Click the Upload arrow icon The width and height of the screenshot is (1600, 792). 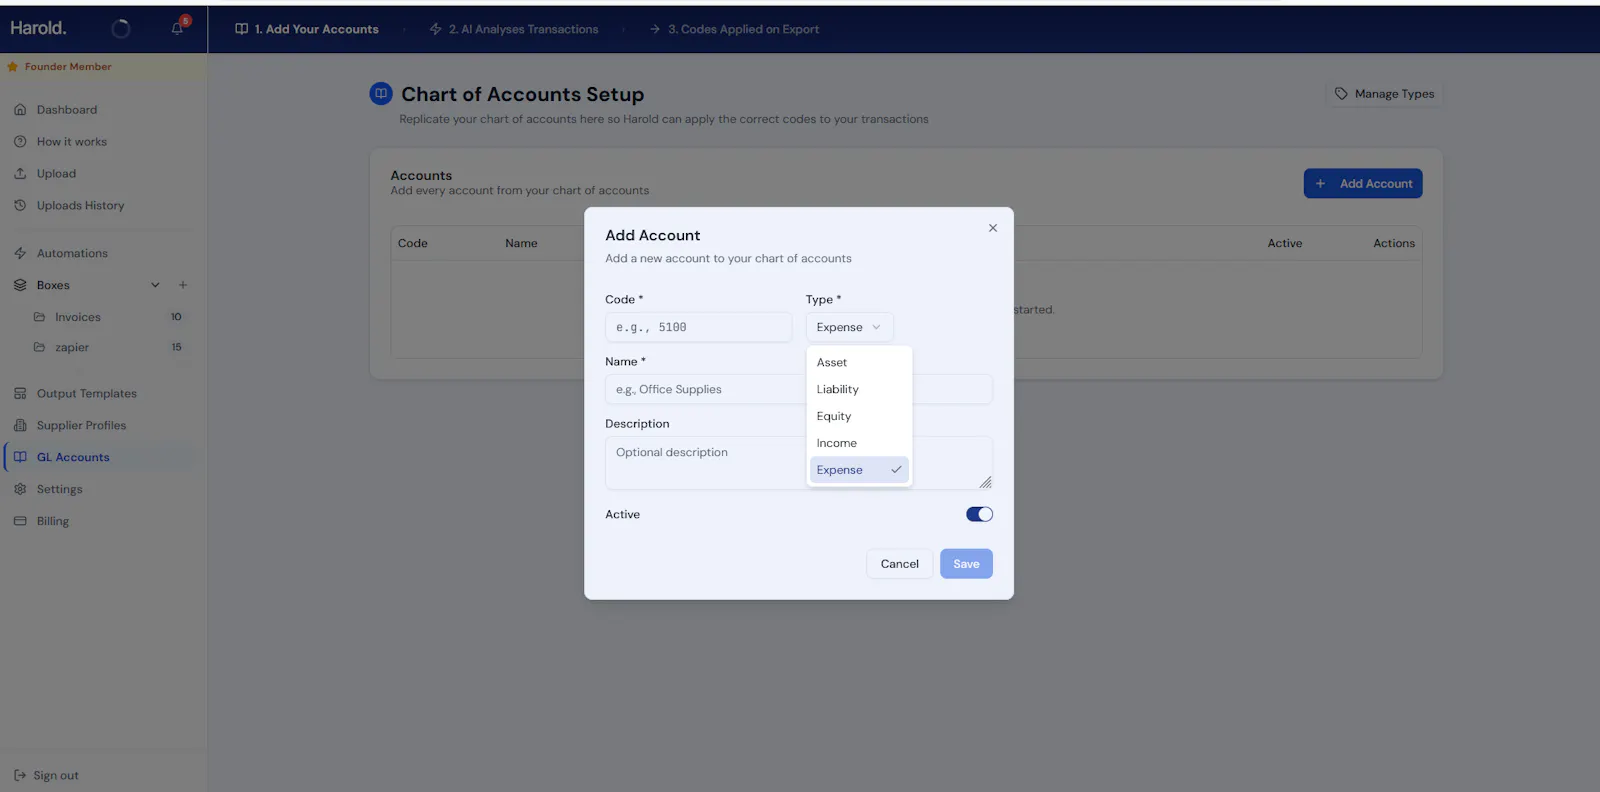20,174
